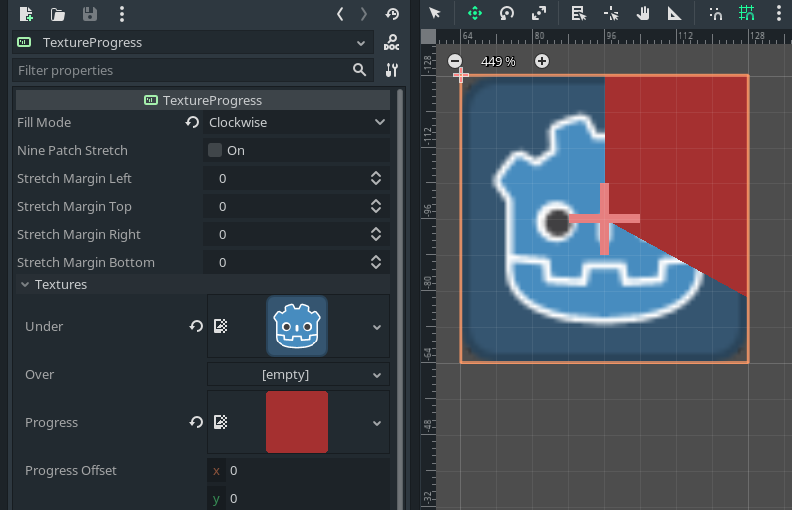Screen dimensions: 792x510
Task: Step the Stretch Margin Bottom value
Action: [376, 262]
